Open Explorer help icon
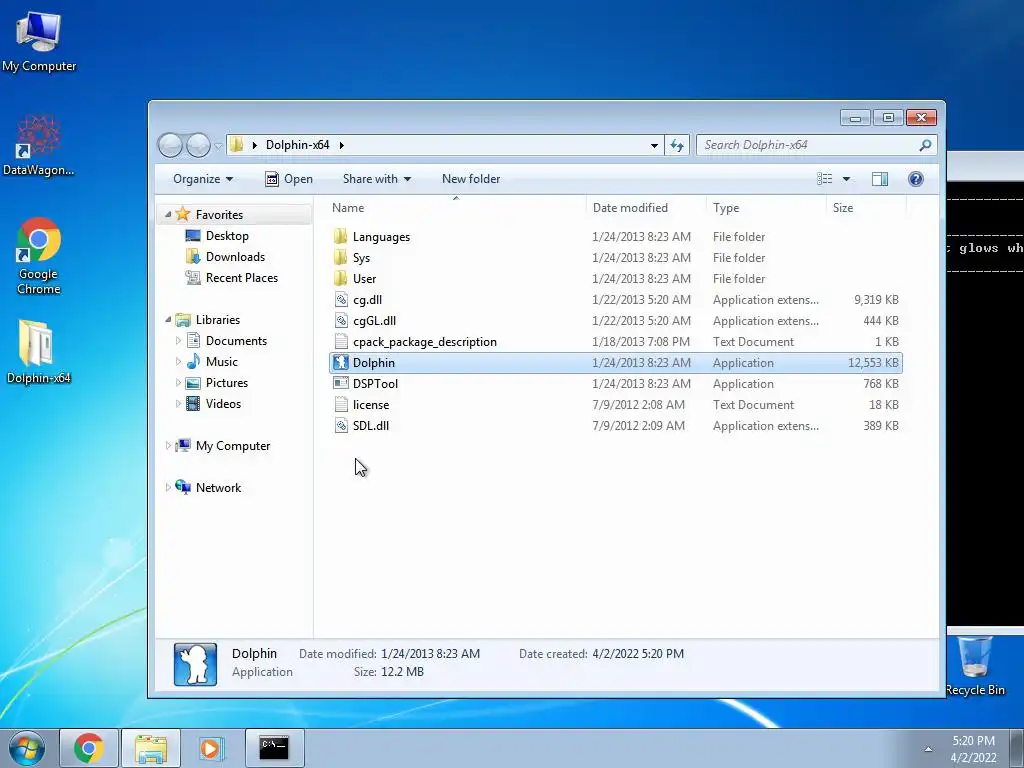The image size is (1024, 768). pyautogui.click(x=916, y=179)
